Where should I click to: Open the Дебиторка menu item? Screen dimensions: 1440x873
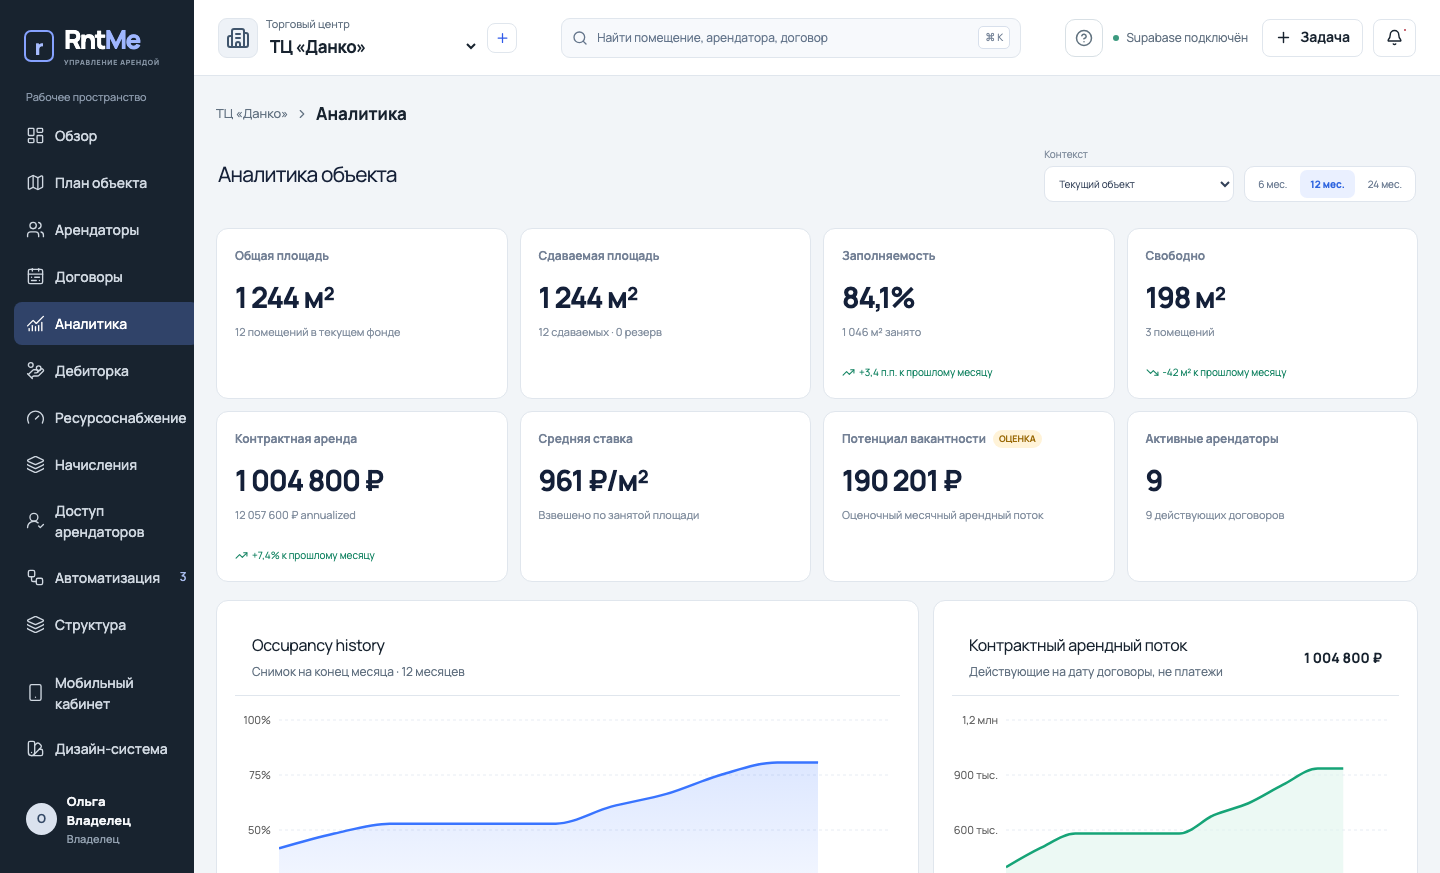coord(104,371)
